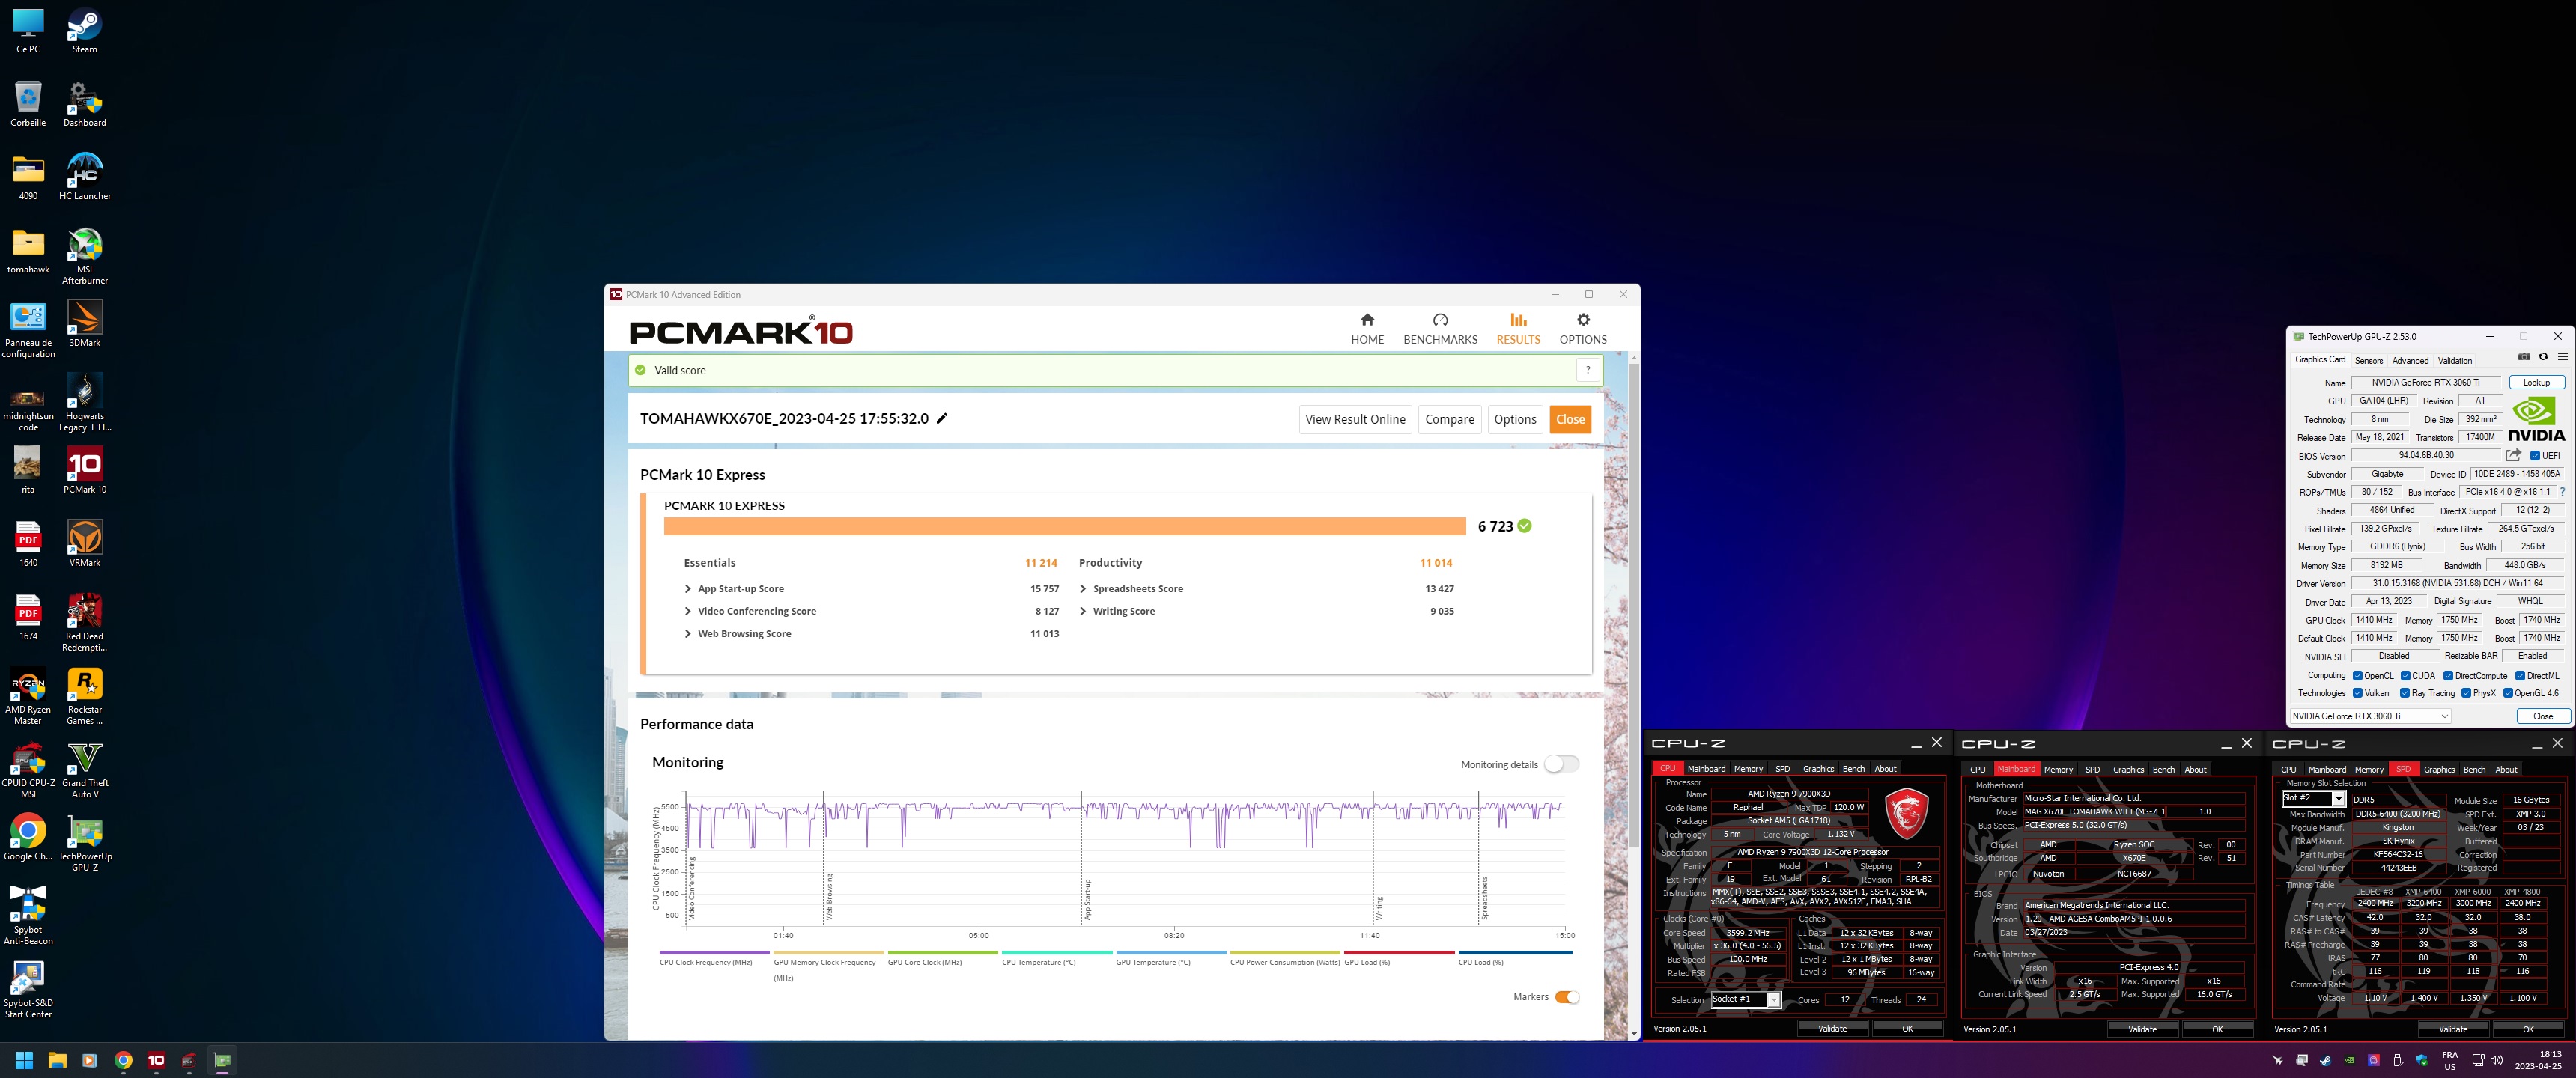
Task: Open AMD Ryzen Master desktop icon
Action: tap(28, 696)
